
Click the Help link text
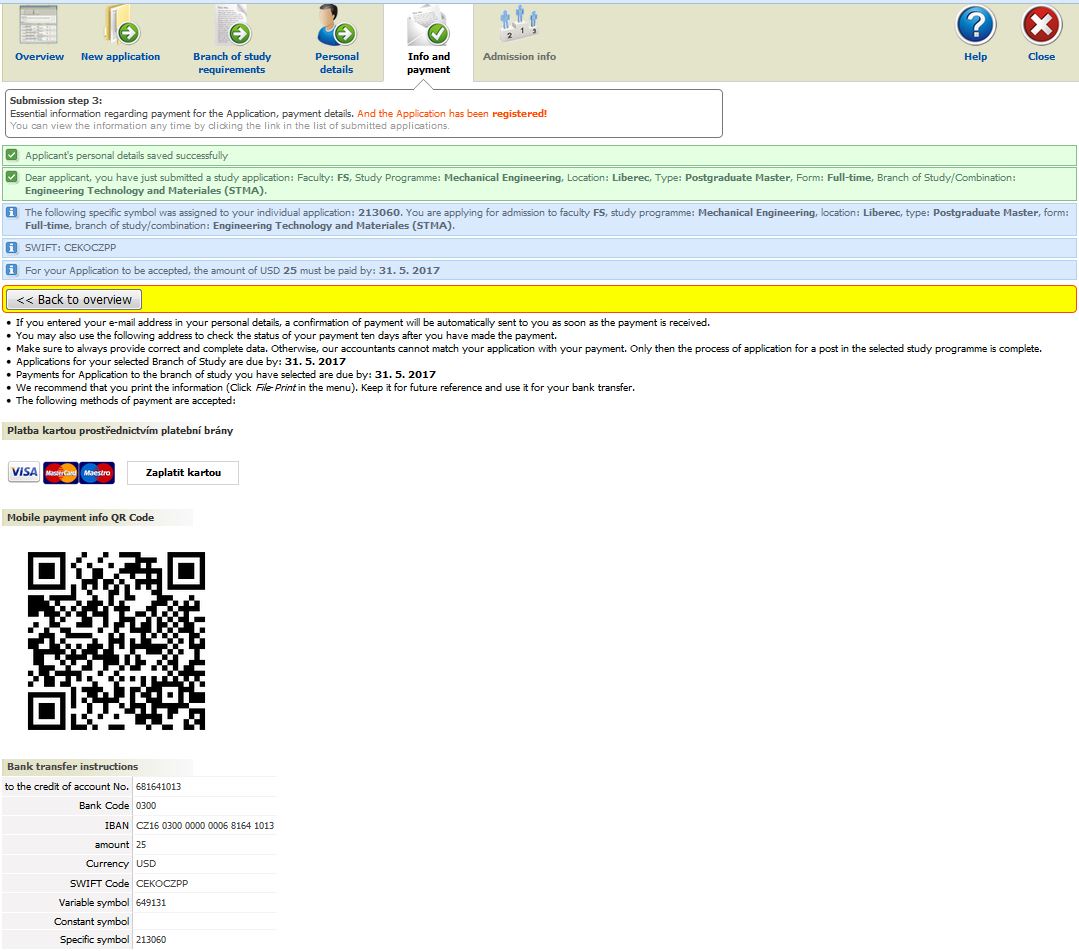[x=975, y=56]
